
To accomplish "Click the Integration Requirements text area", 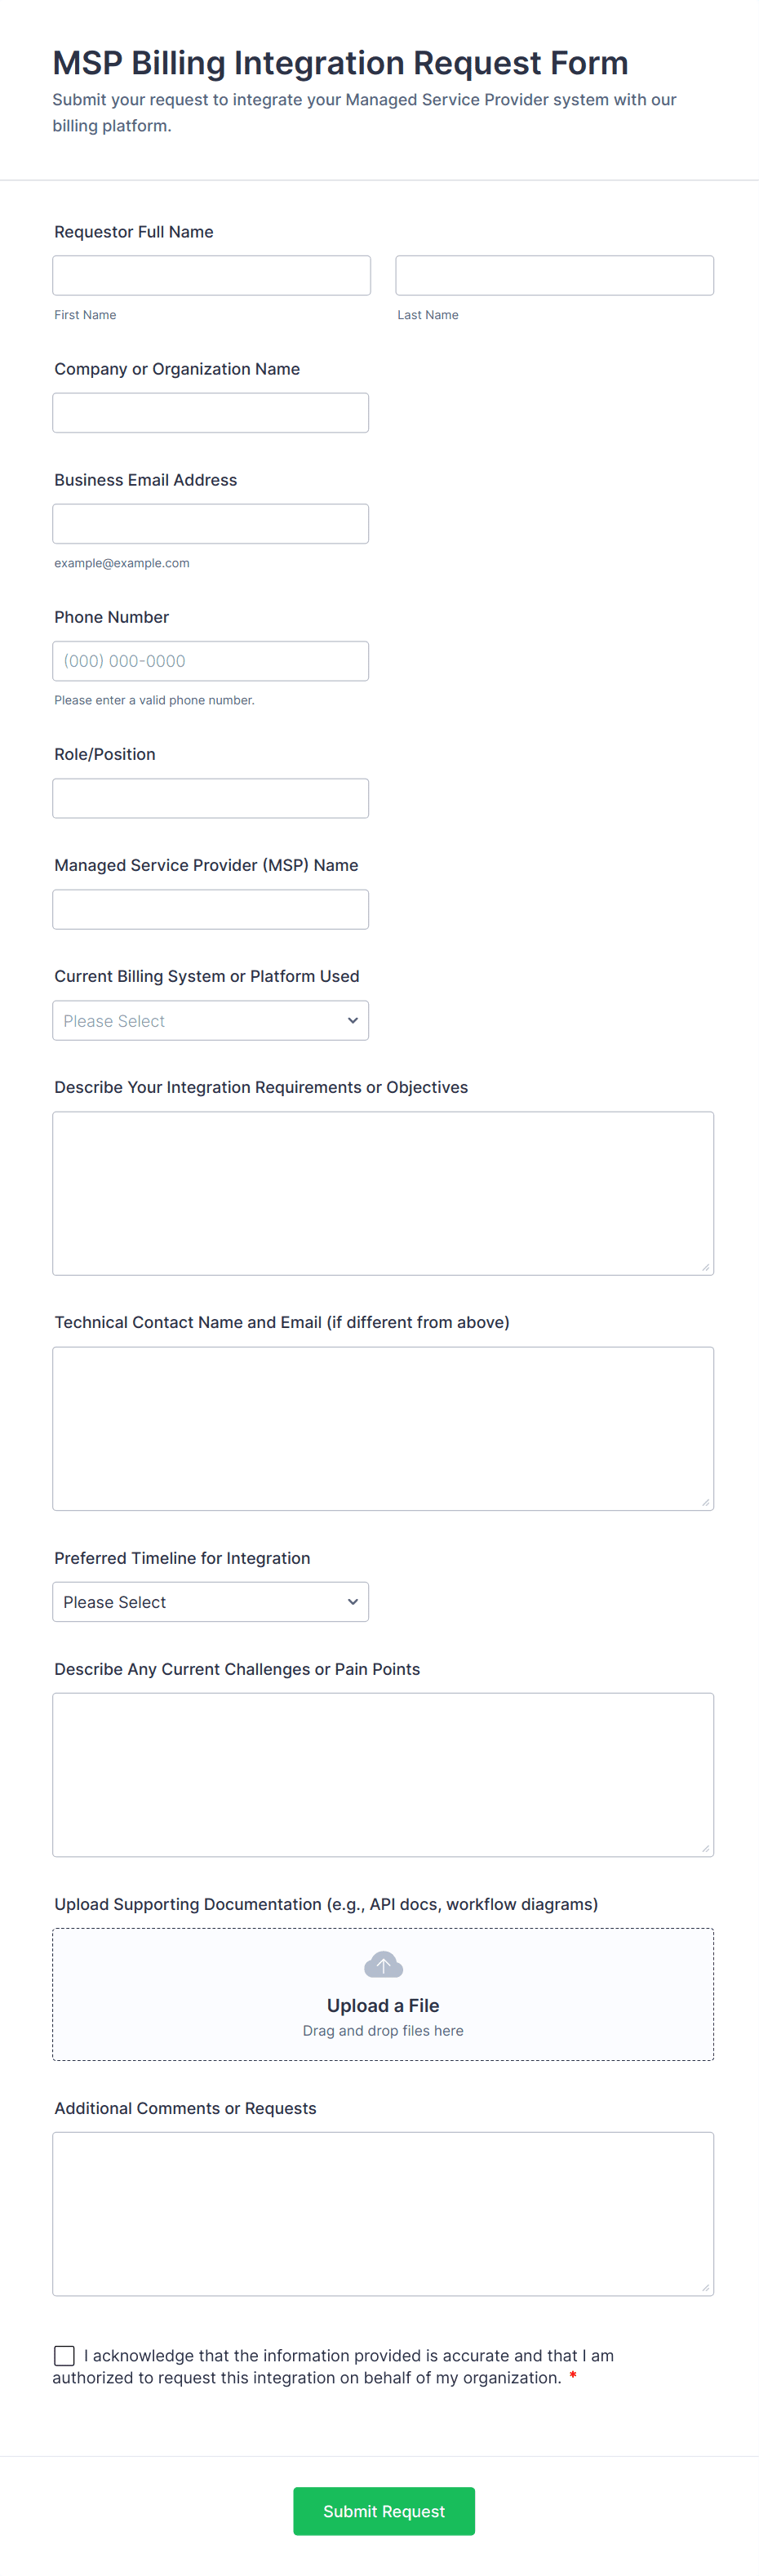I will [383, 1193].
